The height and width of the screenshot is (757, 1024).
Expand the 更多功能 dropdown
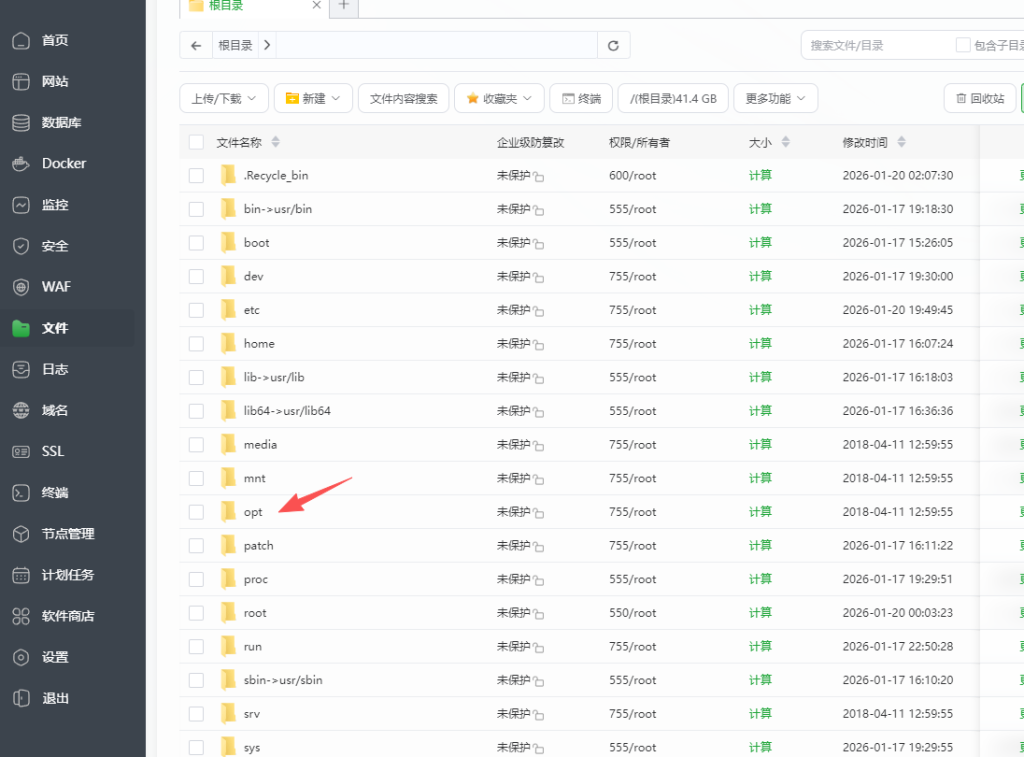point(775,98)
